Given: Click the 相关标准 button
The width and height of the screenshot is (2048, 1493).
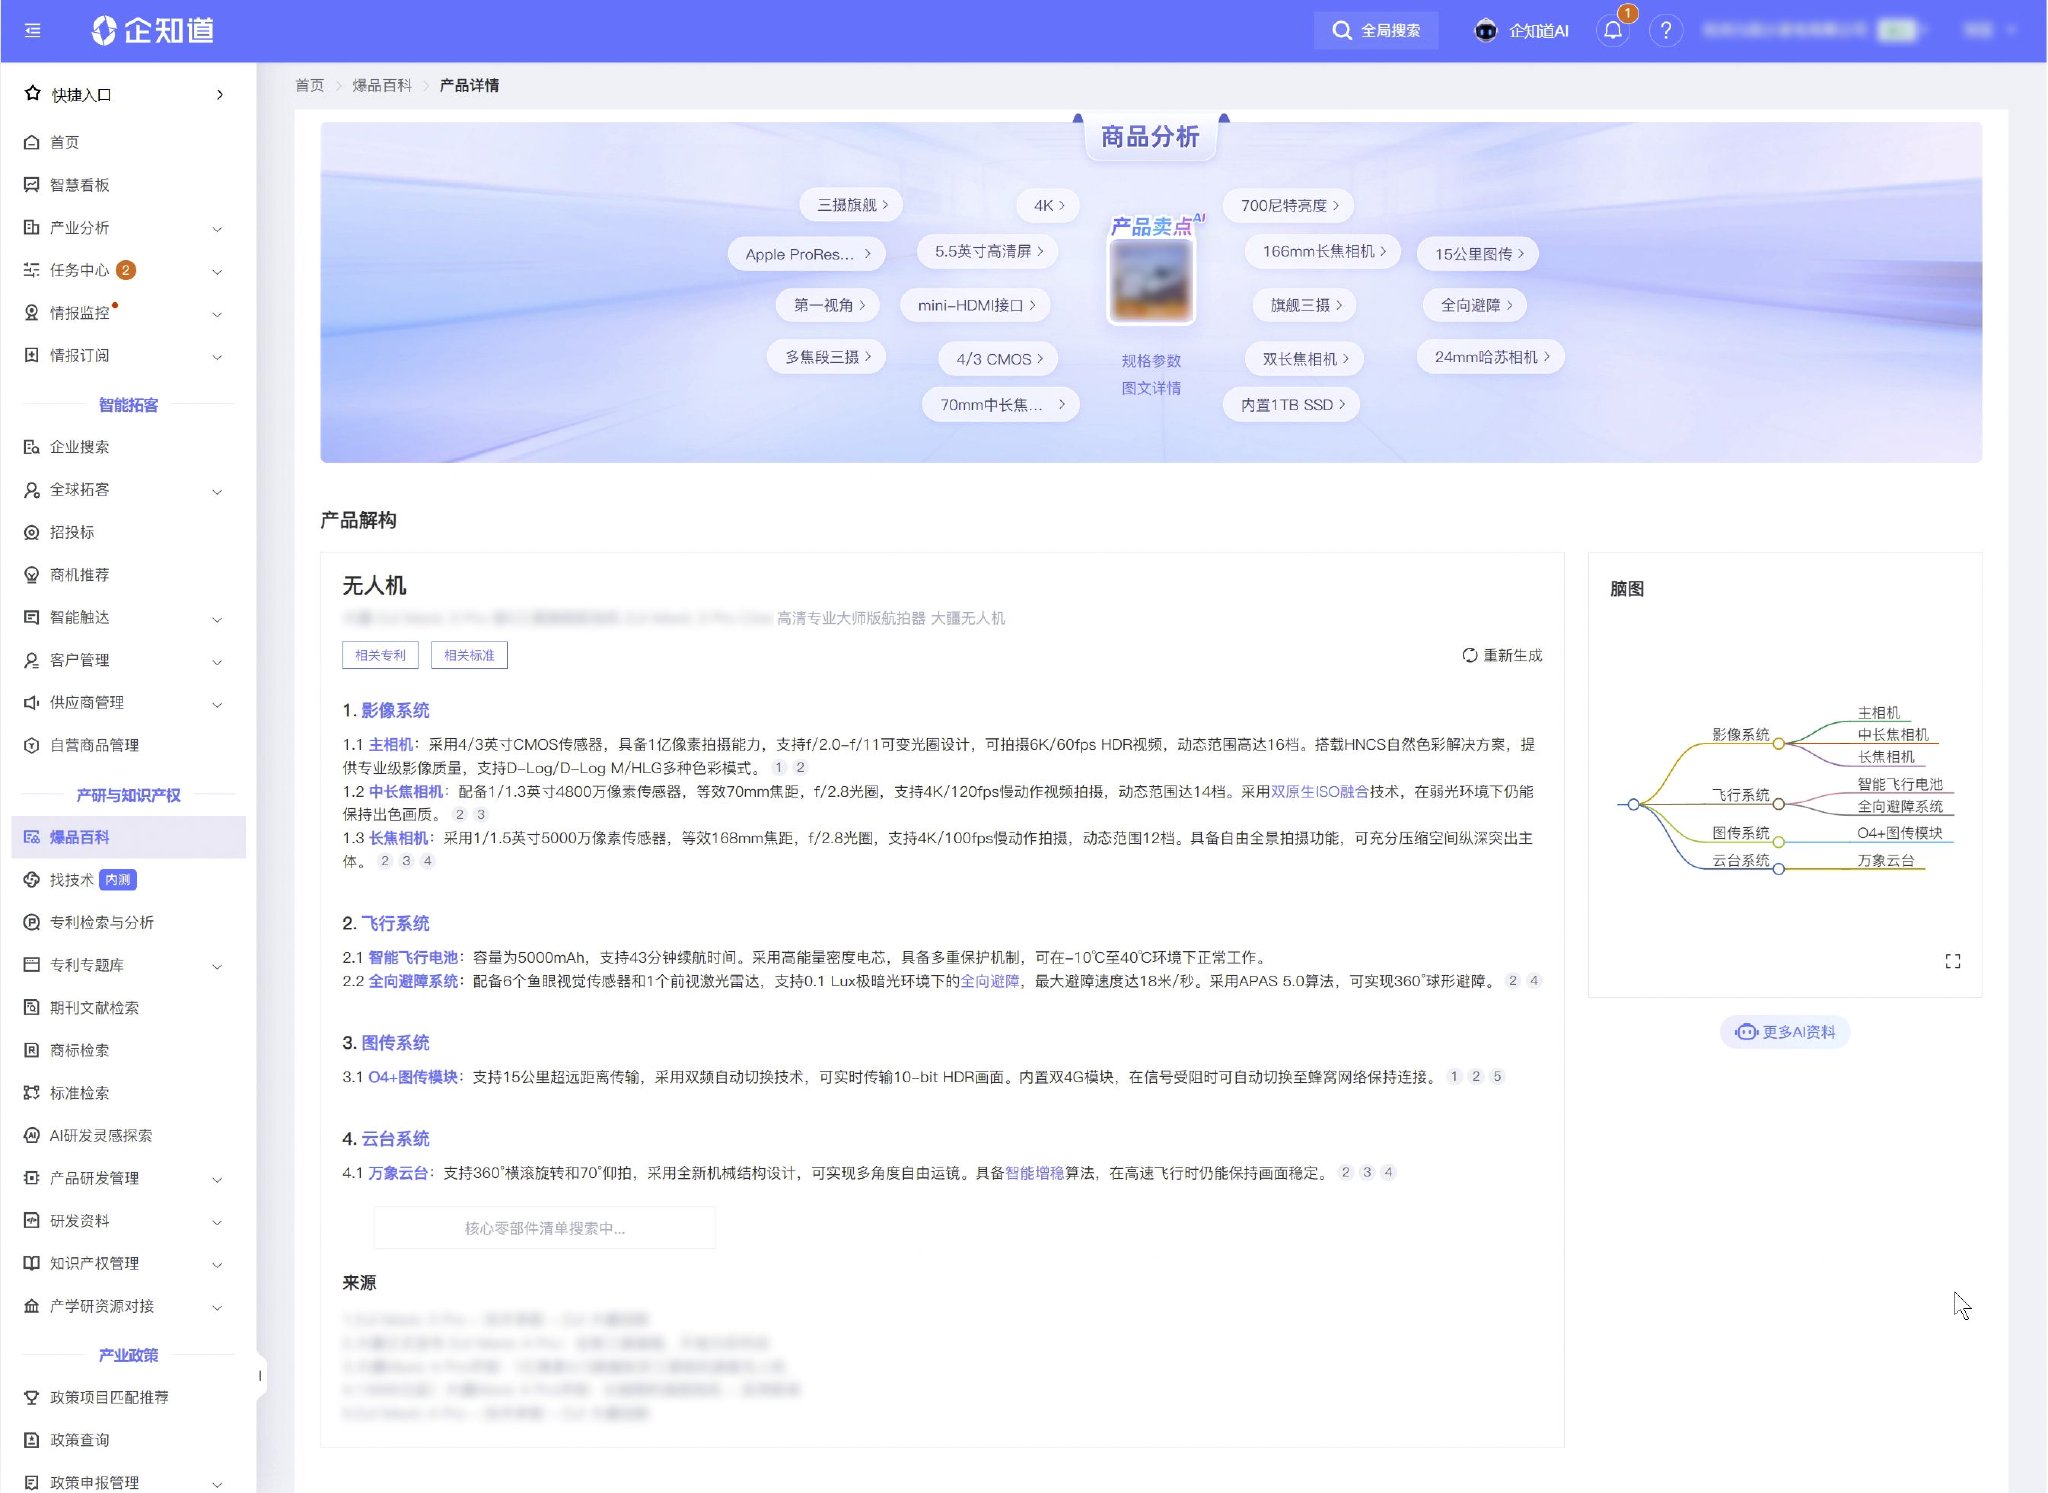Looking at the screenshot, I should tap(469, 656).
